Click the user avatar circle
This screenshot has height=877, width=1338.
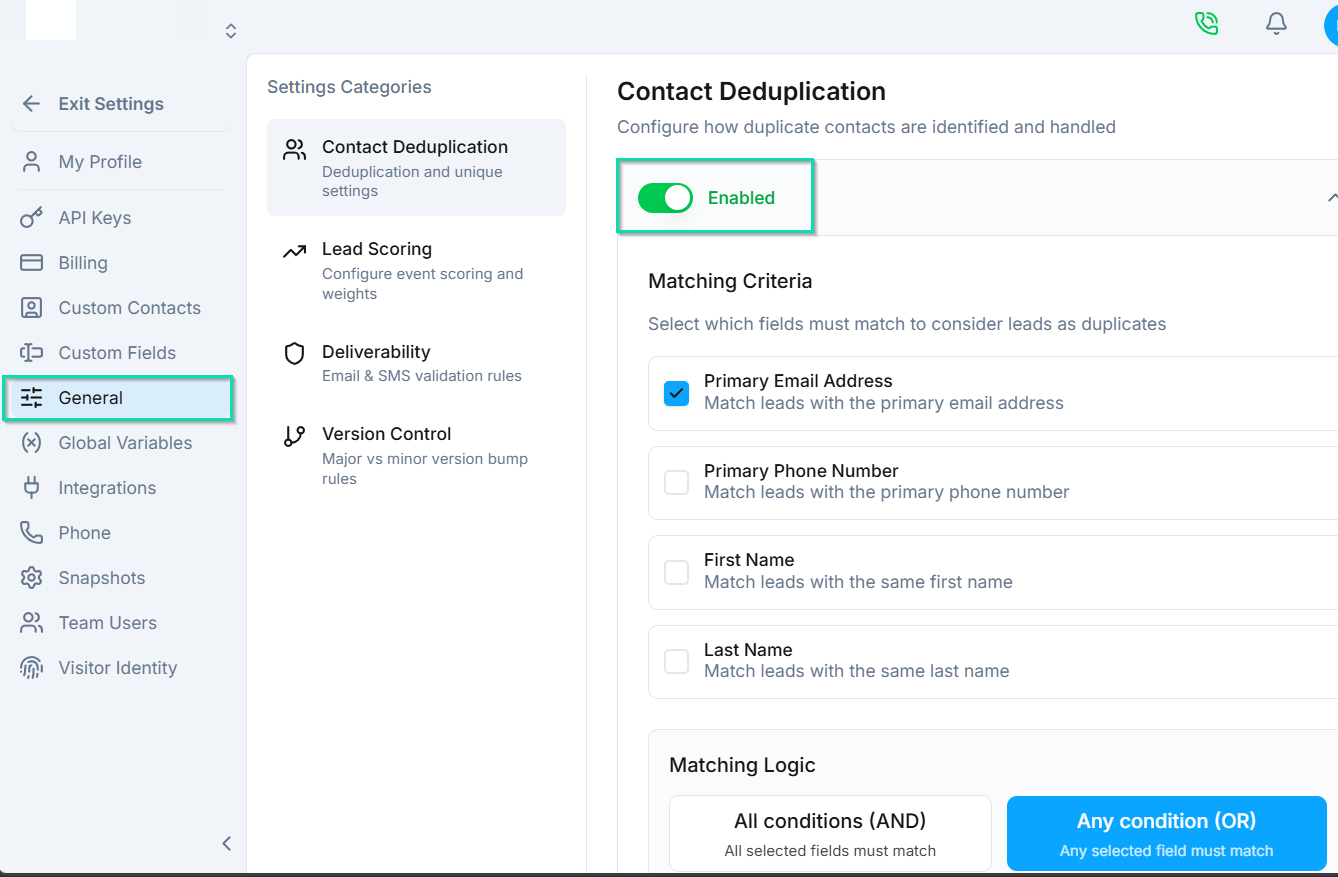pyautogui.click(x=1331, y=24)
